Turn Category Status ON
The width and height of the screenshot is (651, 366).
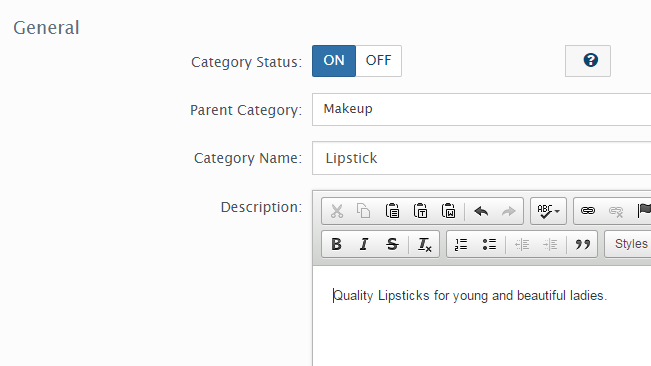click(334, 61)
